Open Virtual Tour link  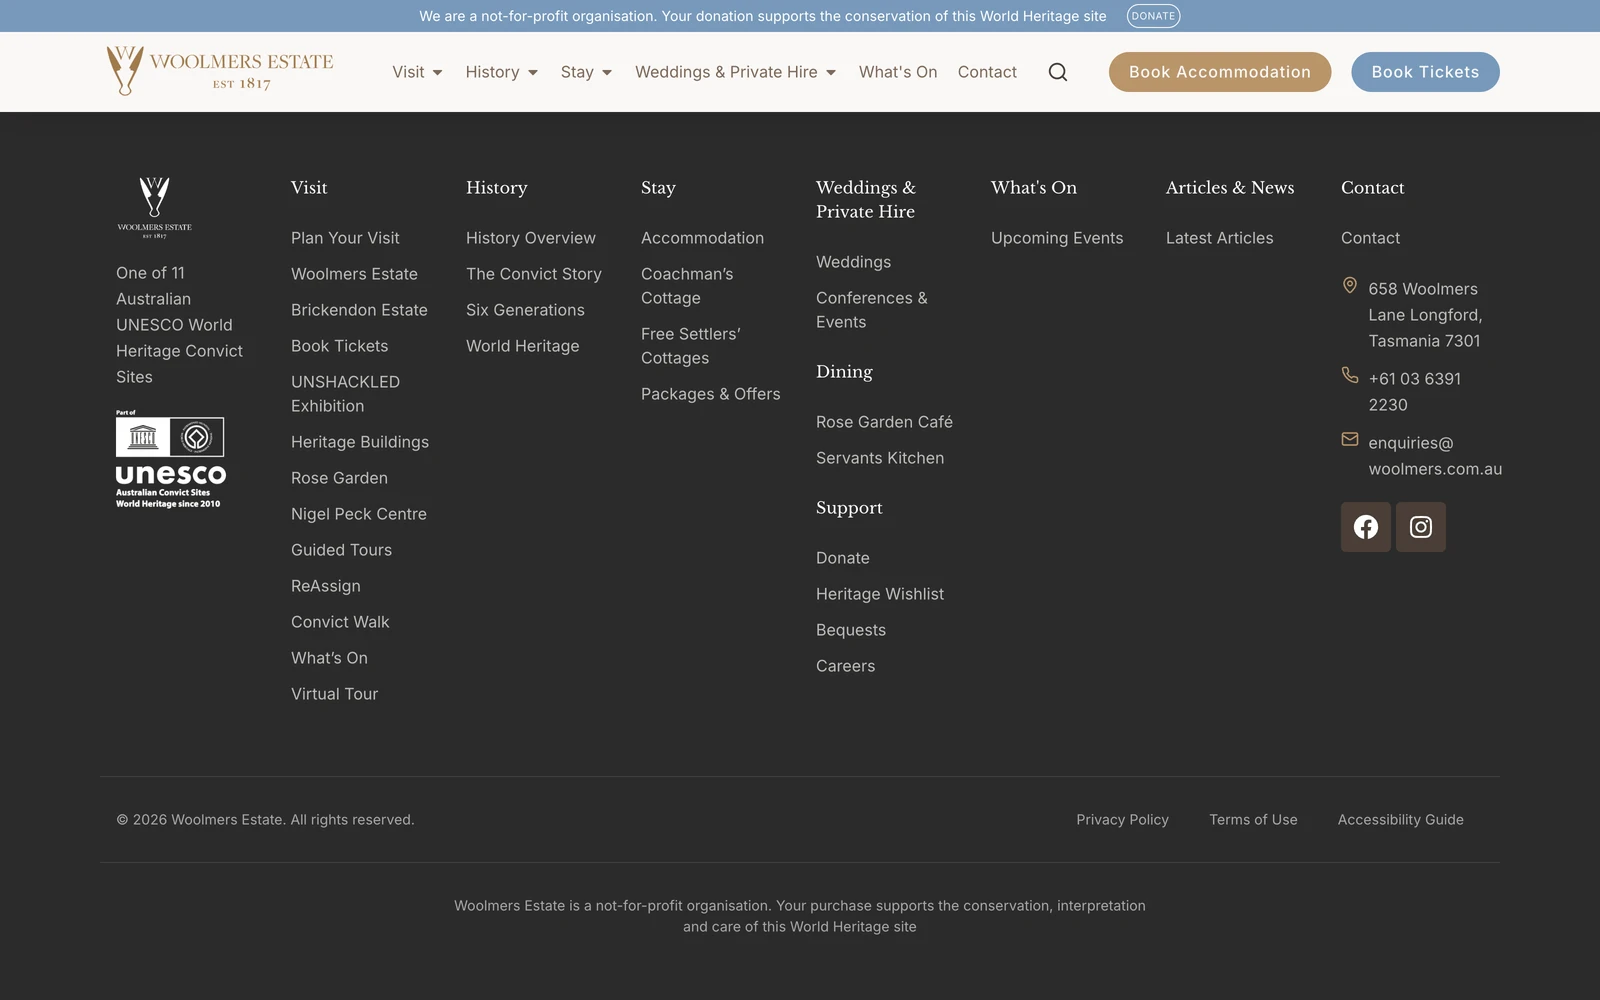[x=334, y=694]
